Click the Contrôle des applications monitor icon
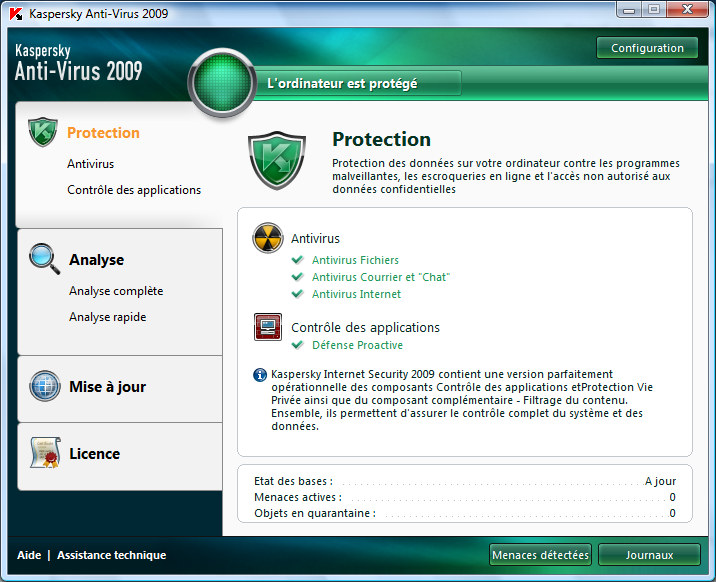 click(x=268, y=327)
